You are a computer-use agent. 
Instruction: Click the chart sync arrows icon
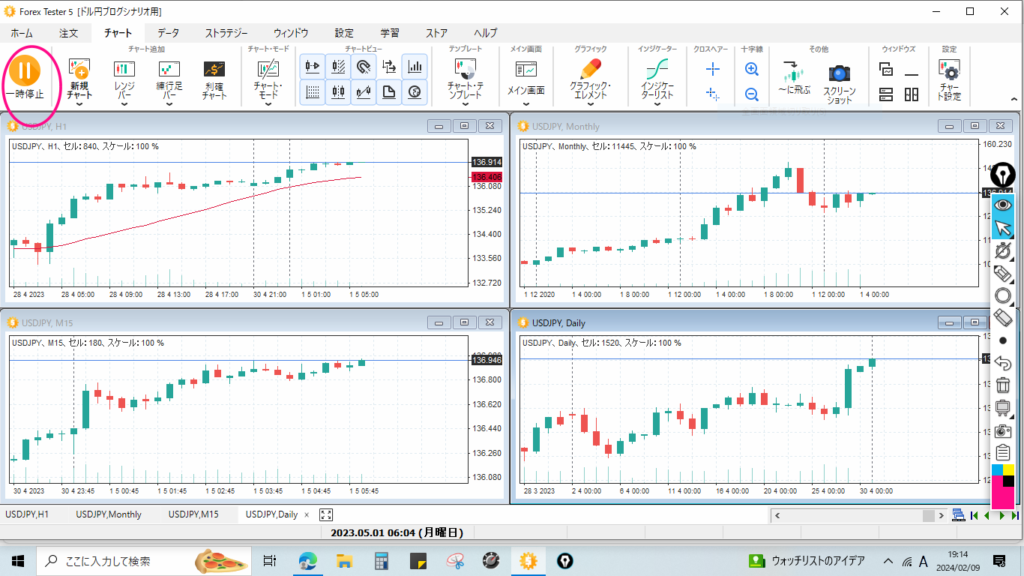tap(389, 67)
